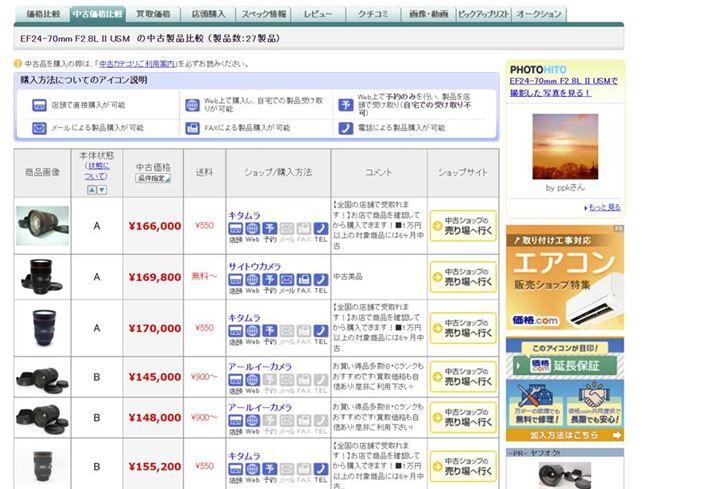Viewport: 715px width, 489px height.
Task: Sort 本体状態 ascending with the up arrow
Action: coord(91,190)
